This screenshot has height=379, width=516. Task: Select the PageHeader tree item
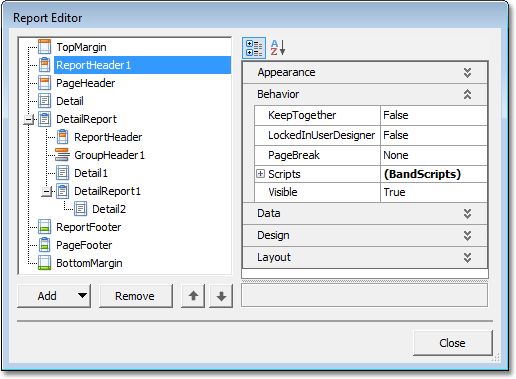point(86,83)
